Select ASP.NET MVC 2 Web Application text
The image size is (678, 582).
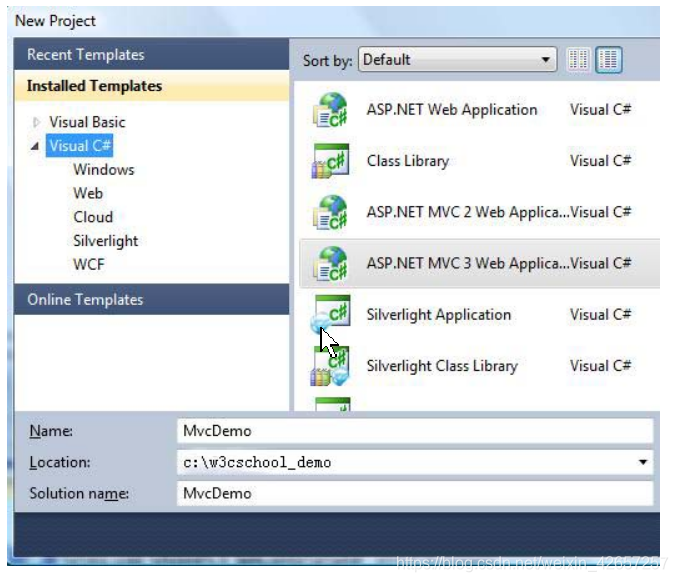coord(468,212)
